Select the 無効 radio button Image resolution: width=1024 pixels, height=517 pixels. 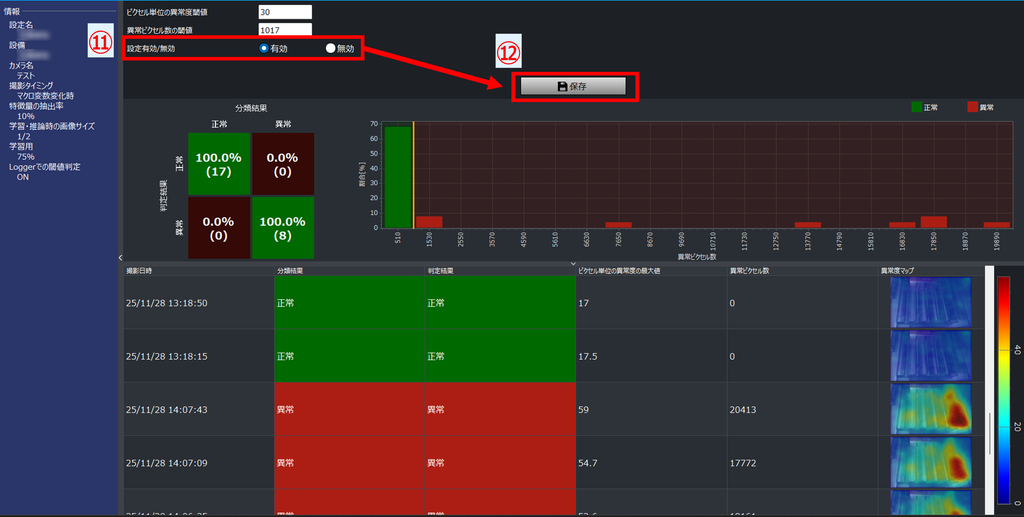[330, 48]
